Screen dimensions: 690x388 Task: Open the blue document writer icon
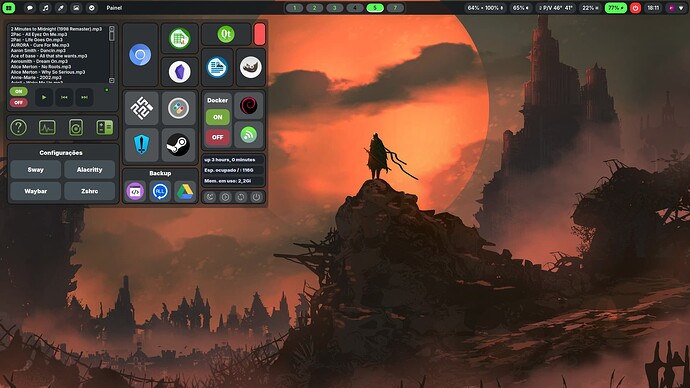[217, 67]
